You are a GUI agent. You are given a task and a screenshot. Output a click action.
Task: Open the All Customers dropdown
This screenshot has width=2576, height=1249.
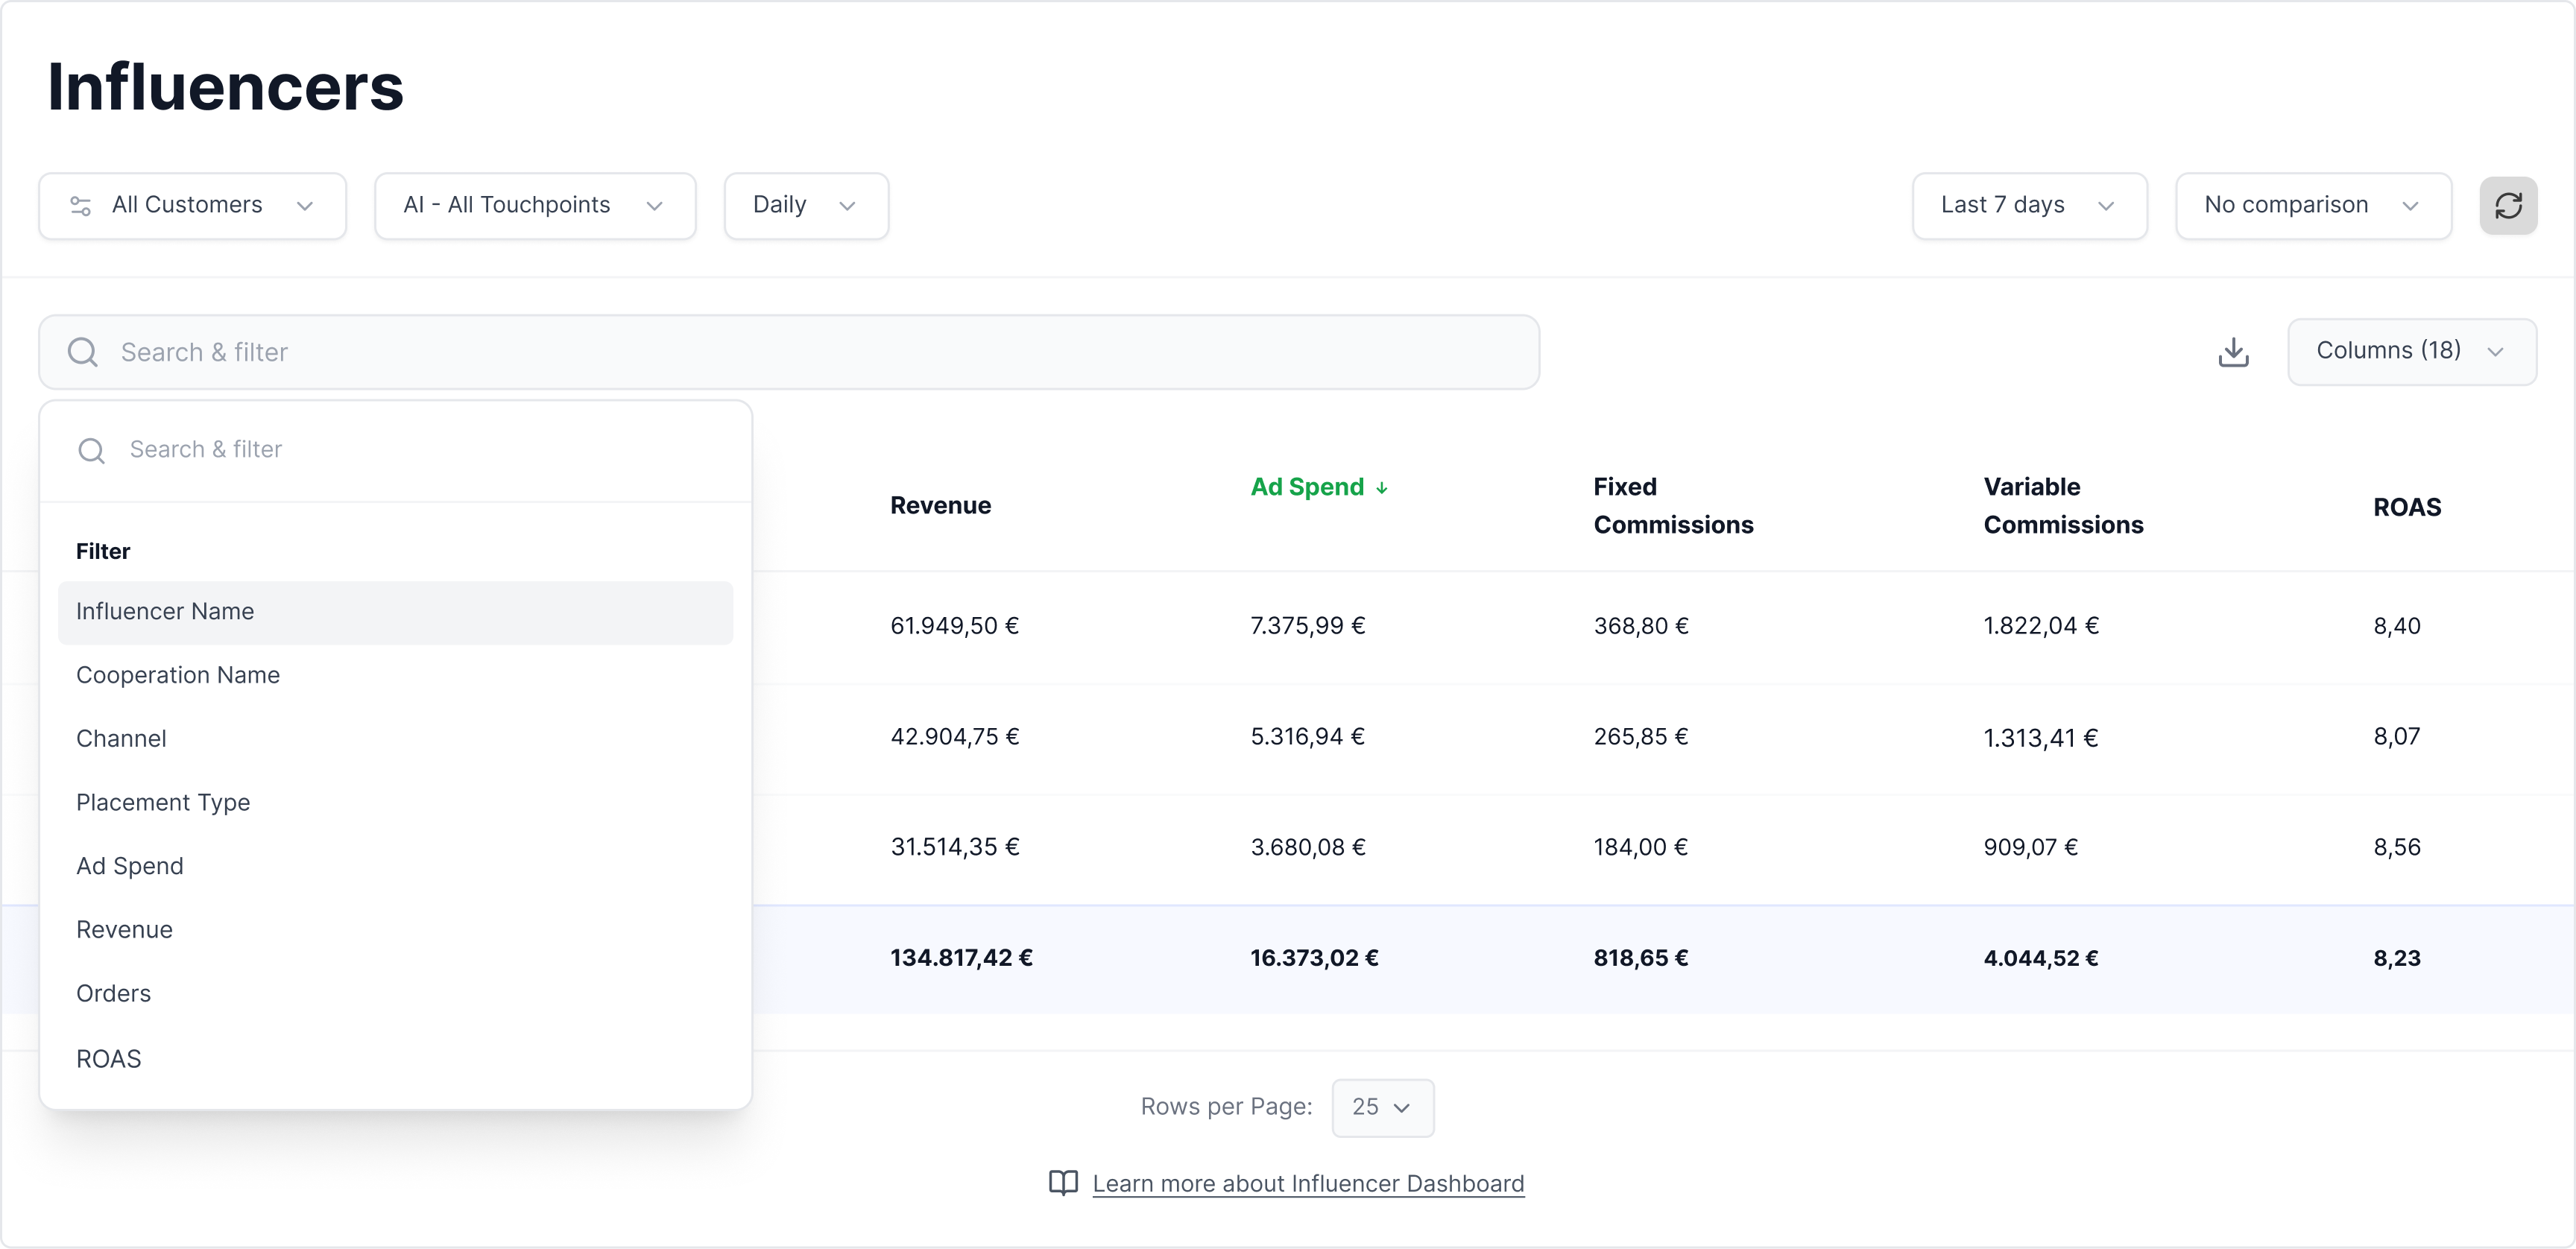(x=192, y=206)
